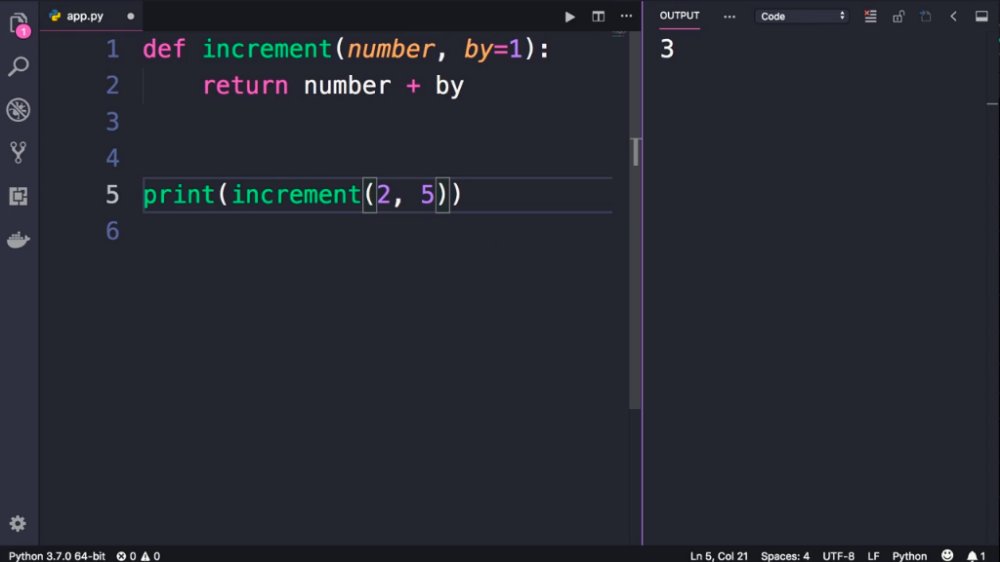Open the Manage settings gear
The image size is (1000, 562).
tap(18, 524)
